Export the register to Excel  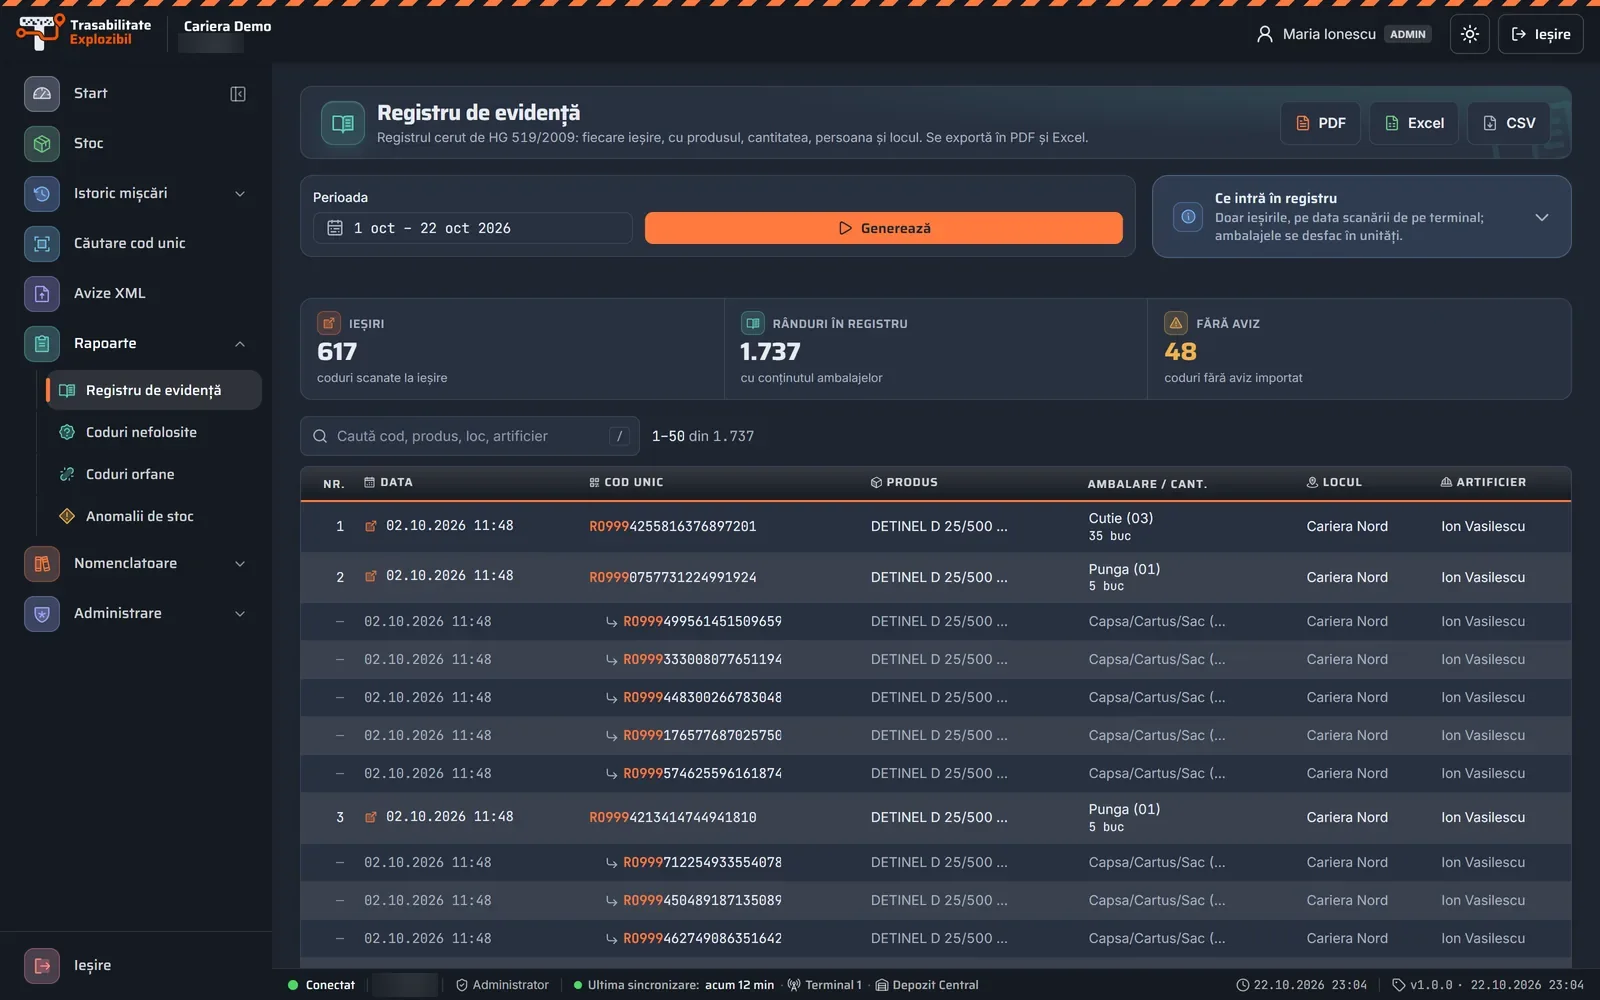click(1414, 123)
